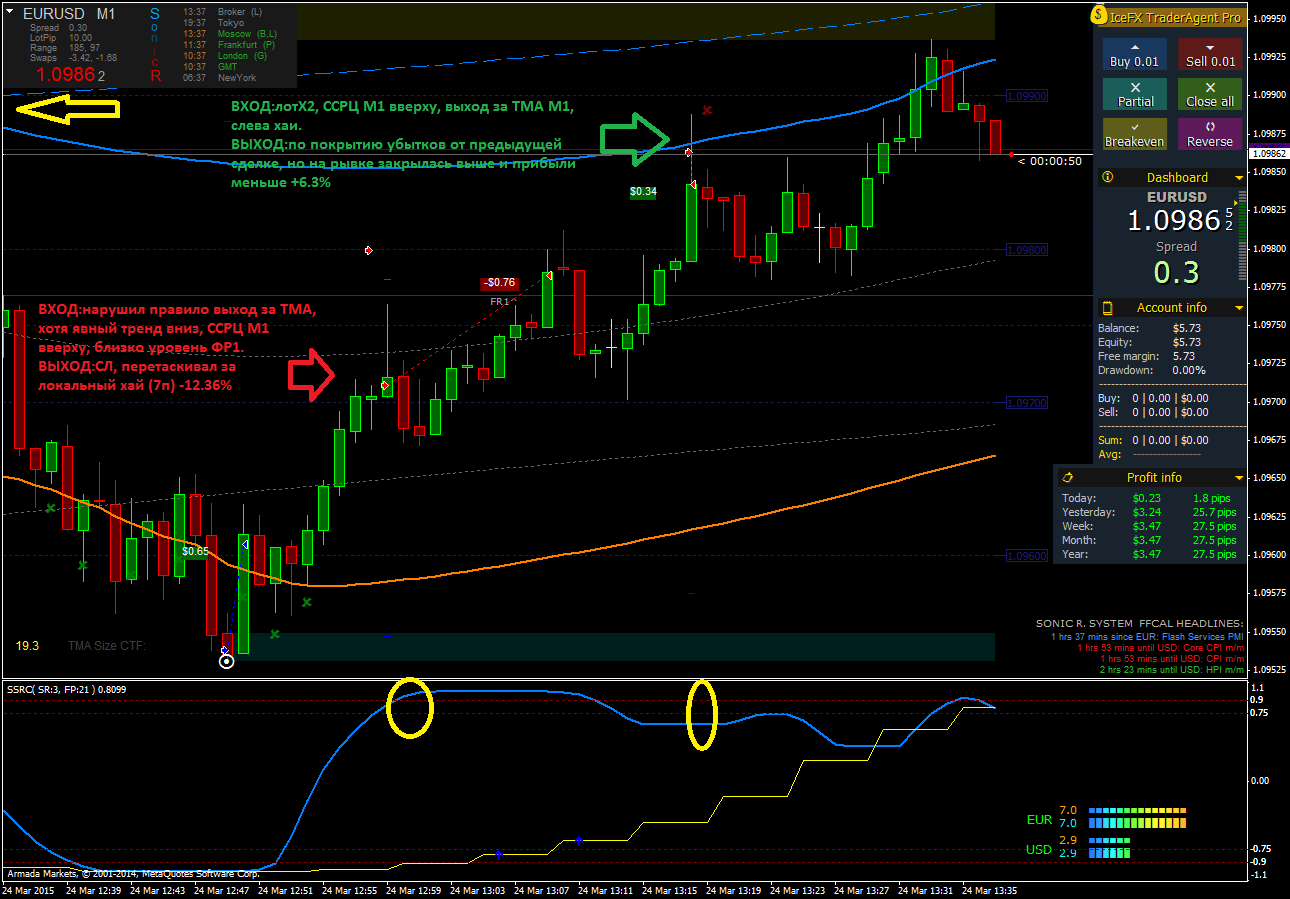Click the SONIC R. SYSTEM FFCAL HEADLINES title
Viewport: 1290px width, 899px height.
point(1140,623)
